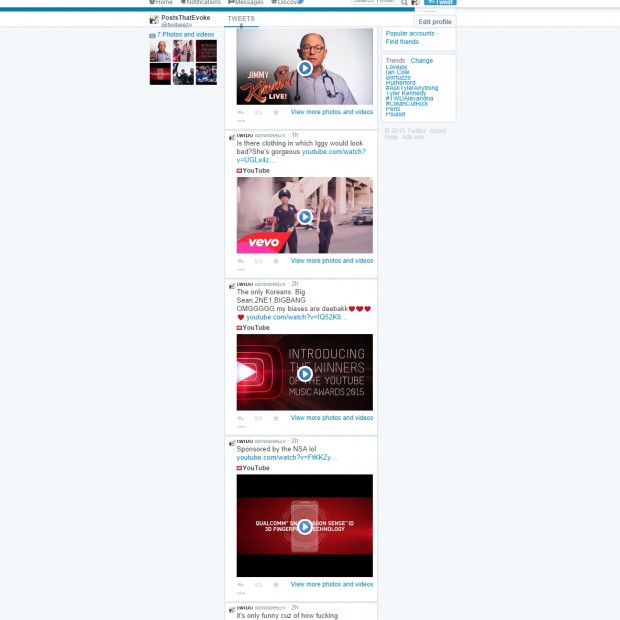Click avatar beside the NSA tweet
This screenshot has height=620, width=620.
pyautogui.click(x=232, y=443)
